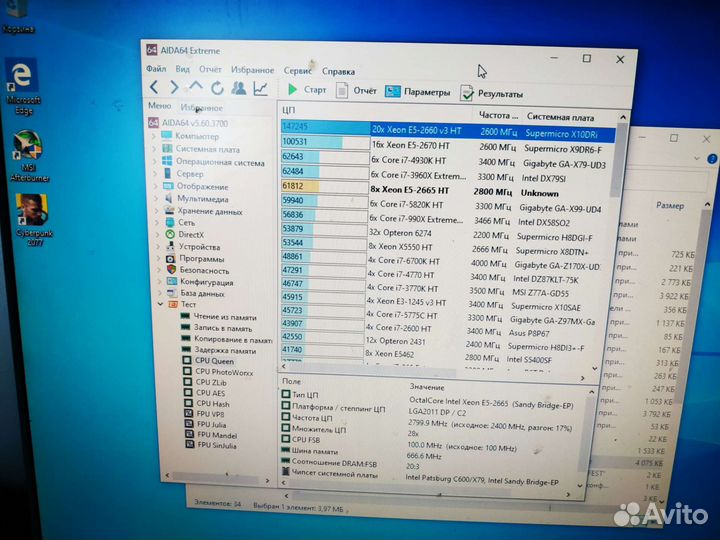Expand the Компьютер tree node
Screen dimensions: 720x540
tap(155, 136)
